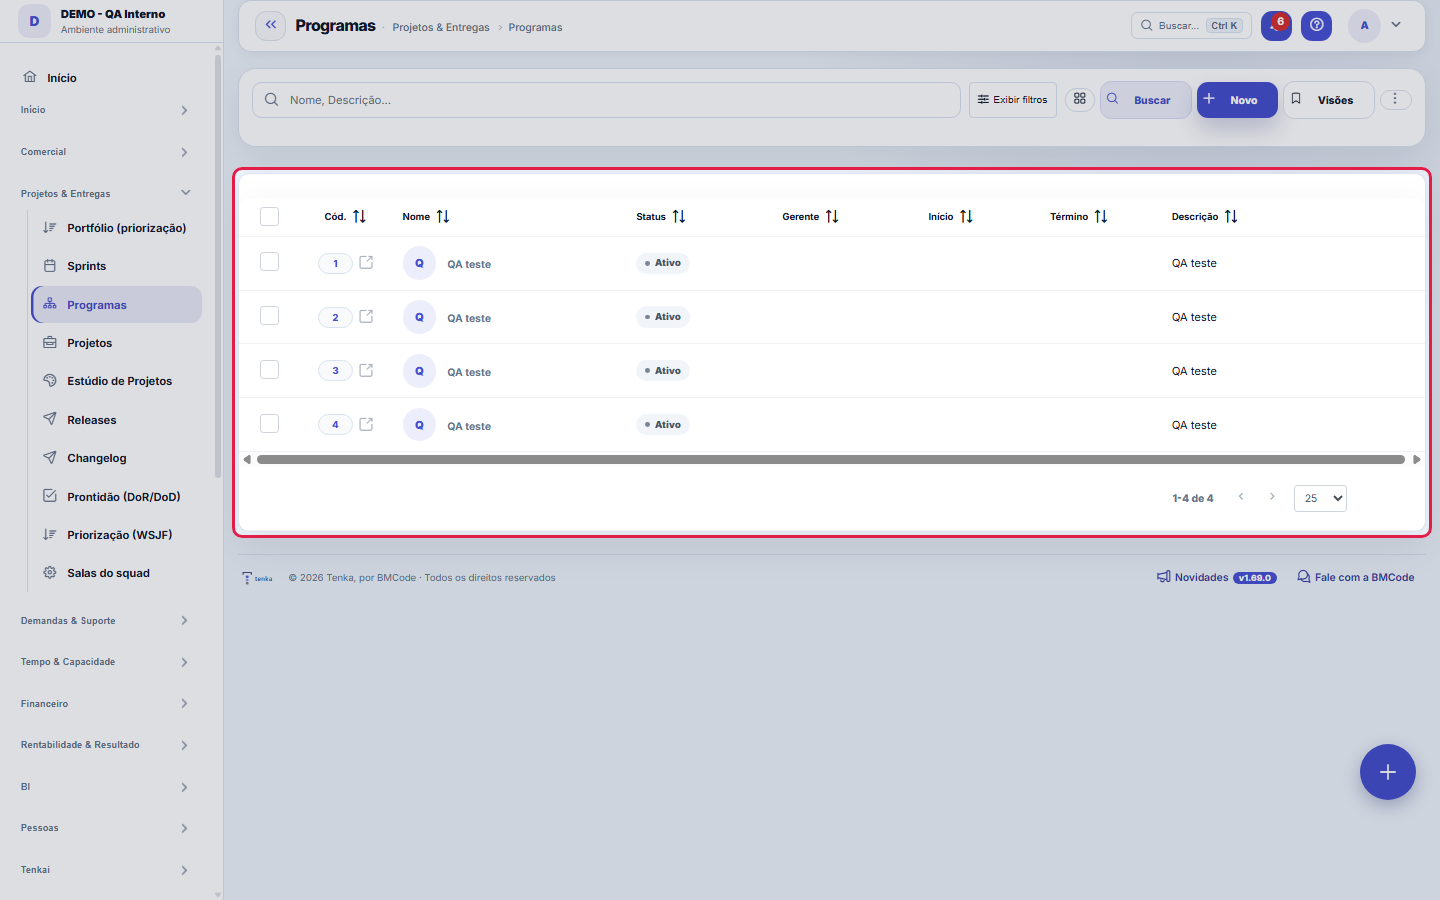Sort by Início column arrows
Viewport: 1440px width, 900px height.
[966, 216]
